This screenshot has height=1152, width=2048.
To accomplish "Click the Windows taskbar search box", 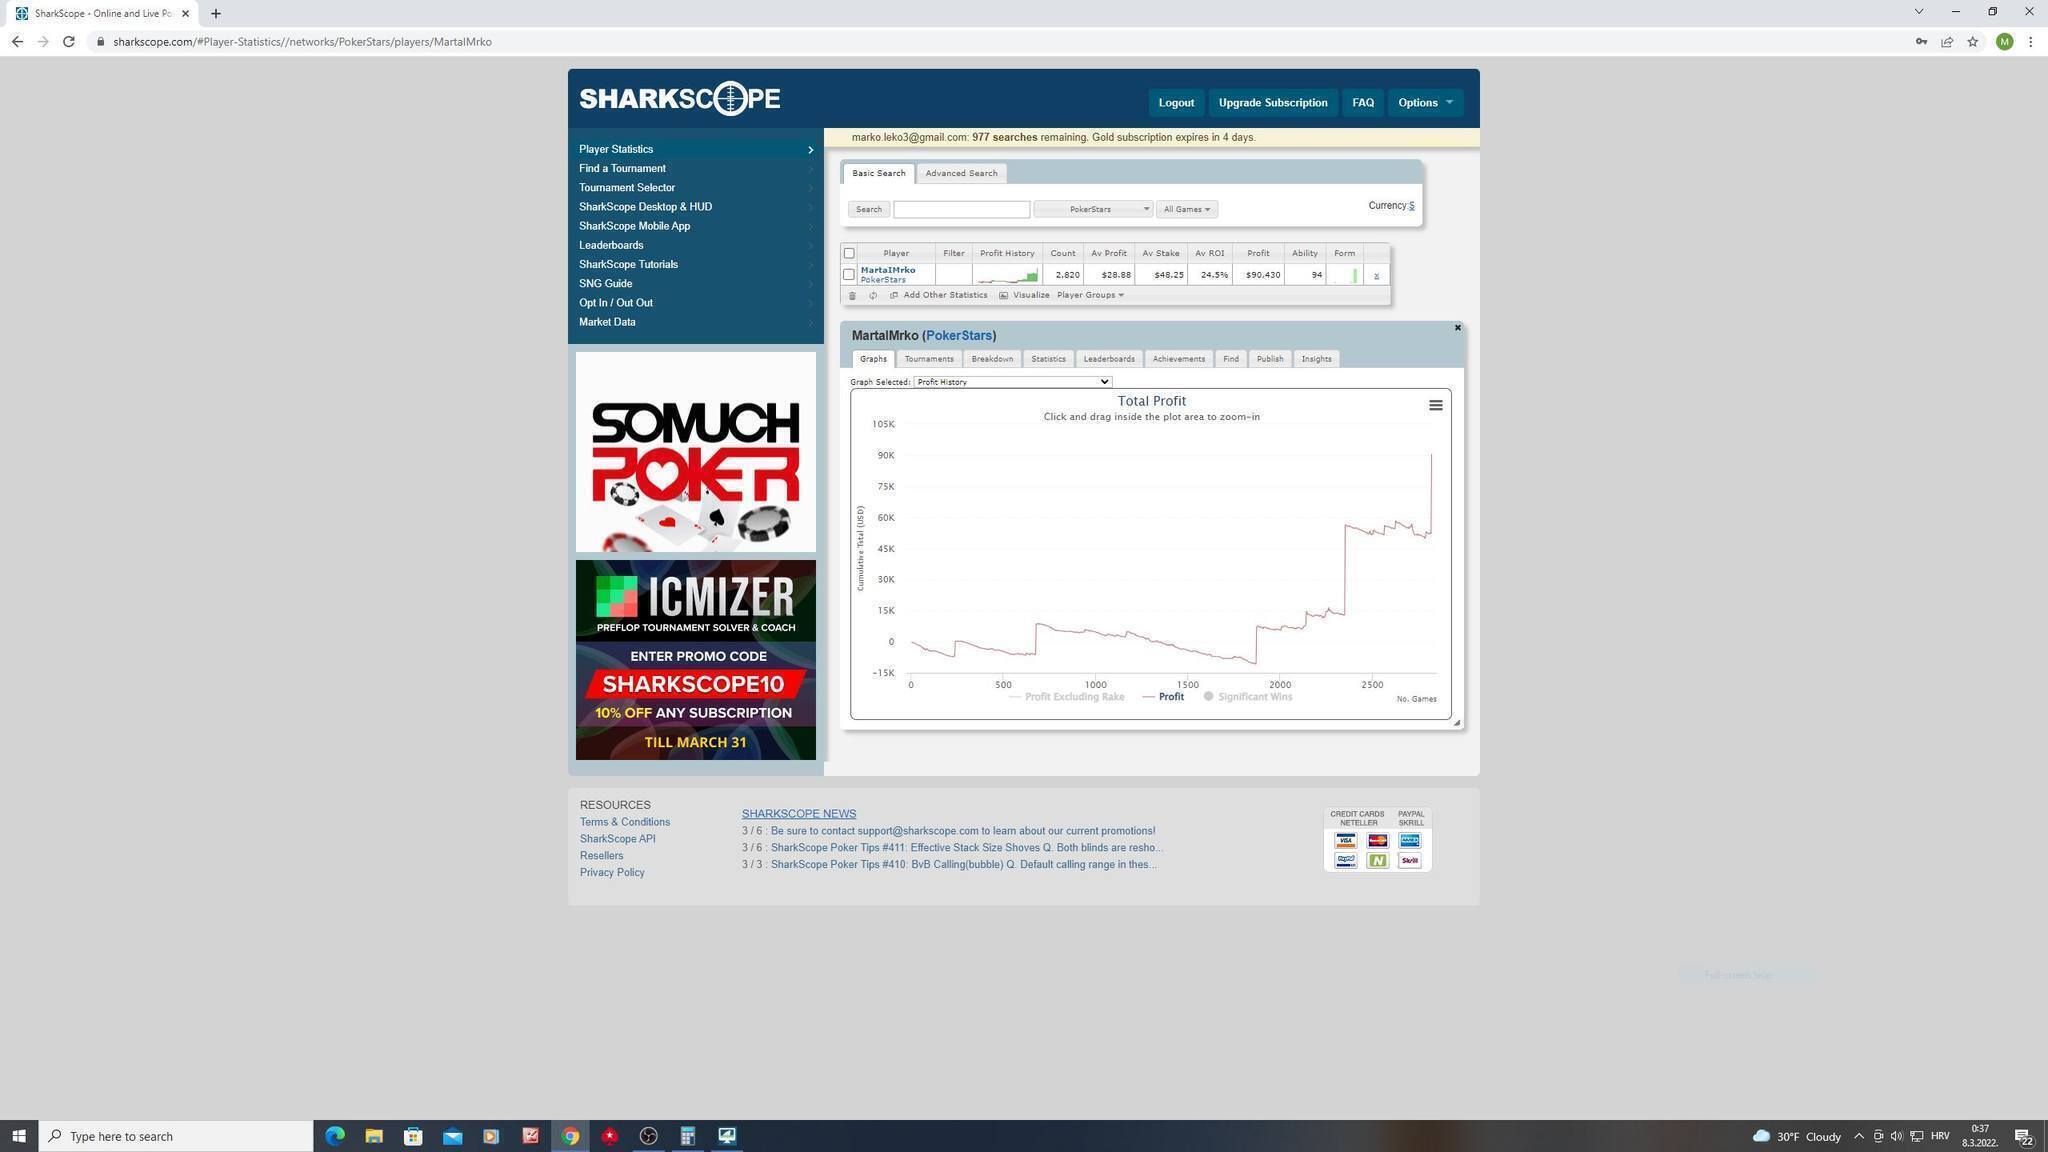I will click(176, 1136).
